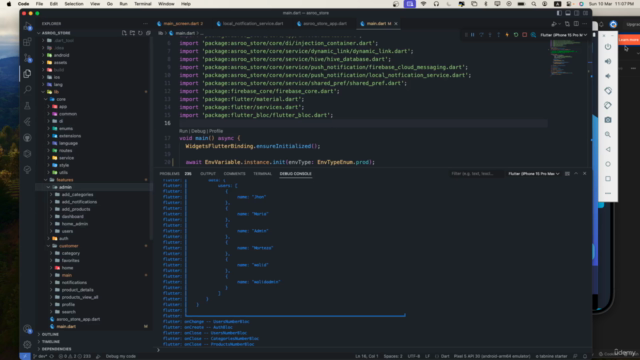The image size is (640, 360).
Task: Click the emulator zoom magnifier icon
Action: (608, 135)
